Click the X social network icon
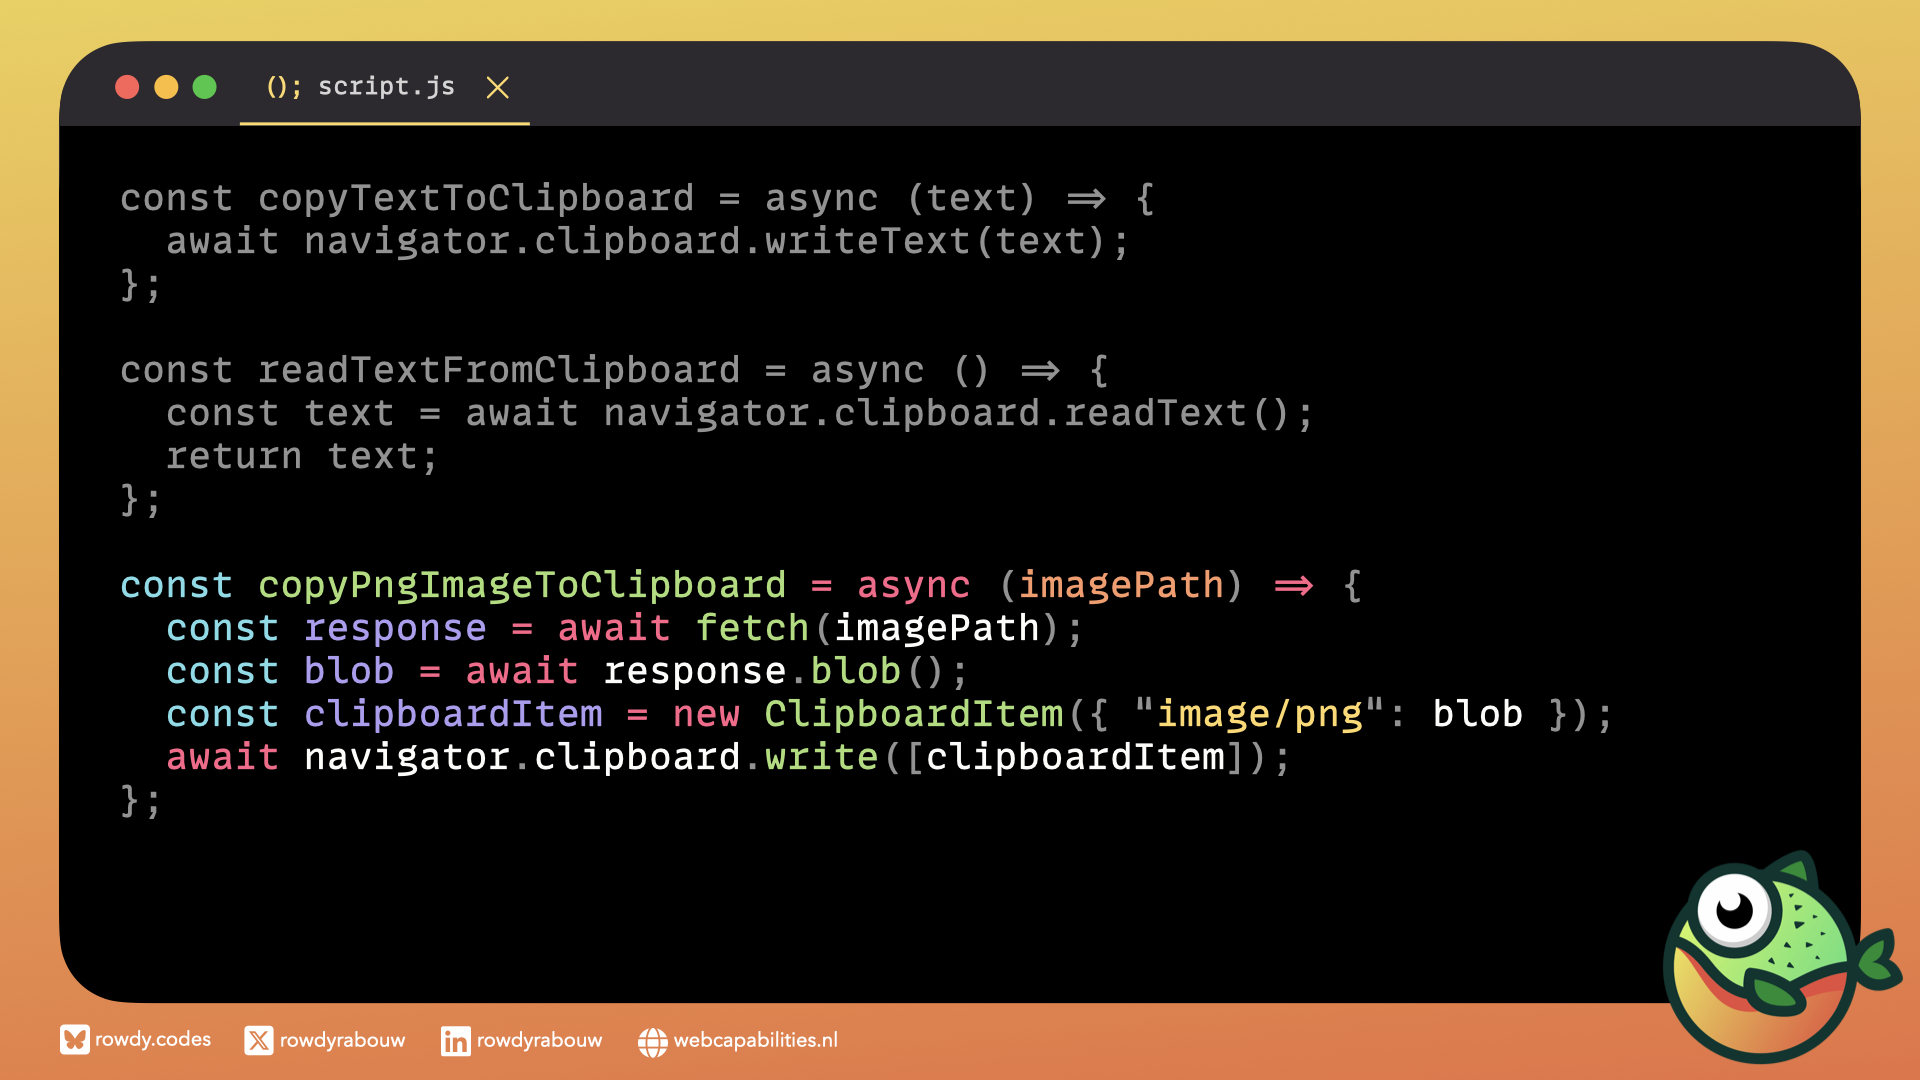 (258, 1041)
